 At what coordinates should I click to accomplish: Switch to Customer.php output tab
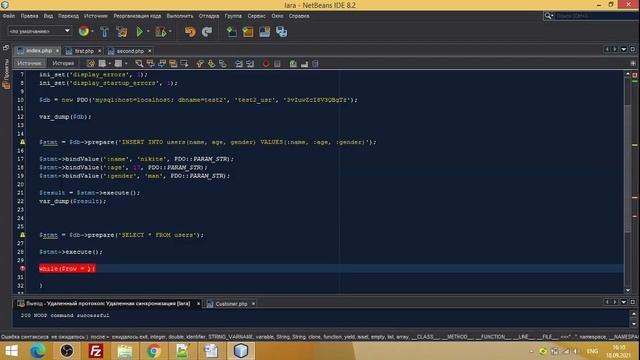[231, 304]
